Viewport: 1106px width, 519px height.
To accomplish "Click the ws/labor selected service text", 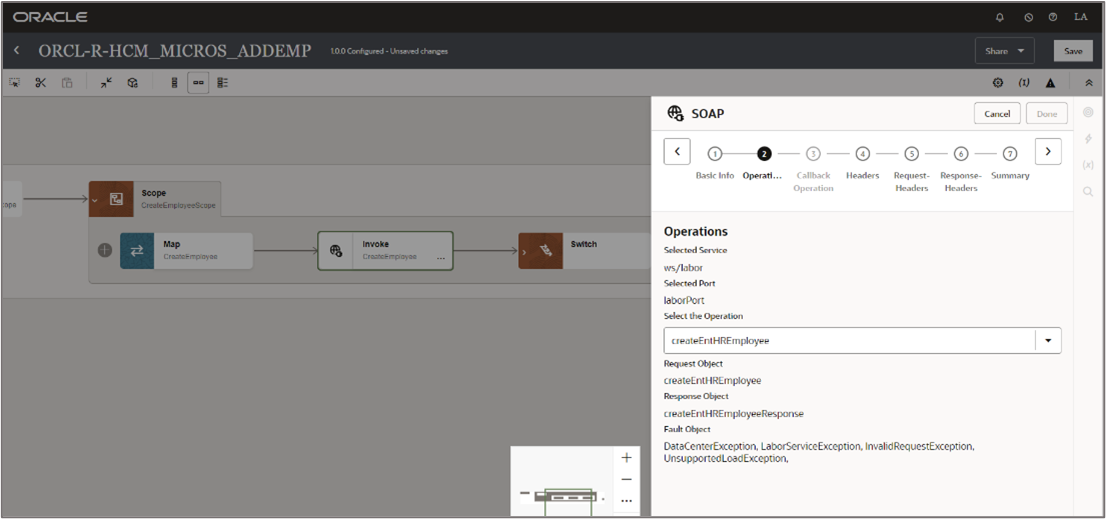I will [x=683, y=267].
